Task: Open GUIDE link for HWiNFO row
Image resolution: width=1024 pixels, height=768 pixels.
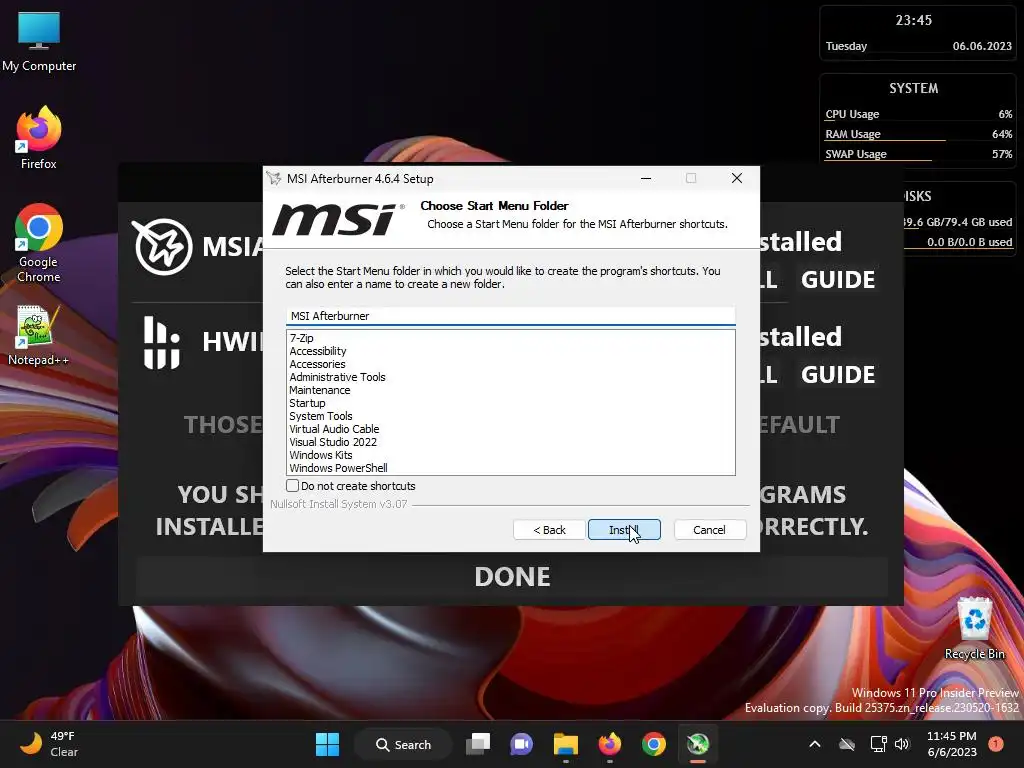Action: click(838, 374)
